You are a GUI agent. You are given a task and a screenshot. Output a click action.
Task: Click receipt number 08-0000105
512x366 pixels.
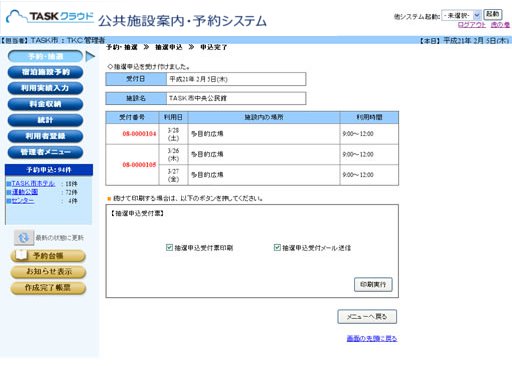click(139, 165)
